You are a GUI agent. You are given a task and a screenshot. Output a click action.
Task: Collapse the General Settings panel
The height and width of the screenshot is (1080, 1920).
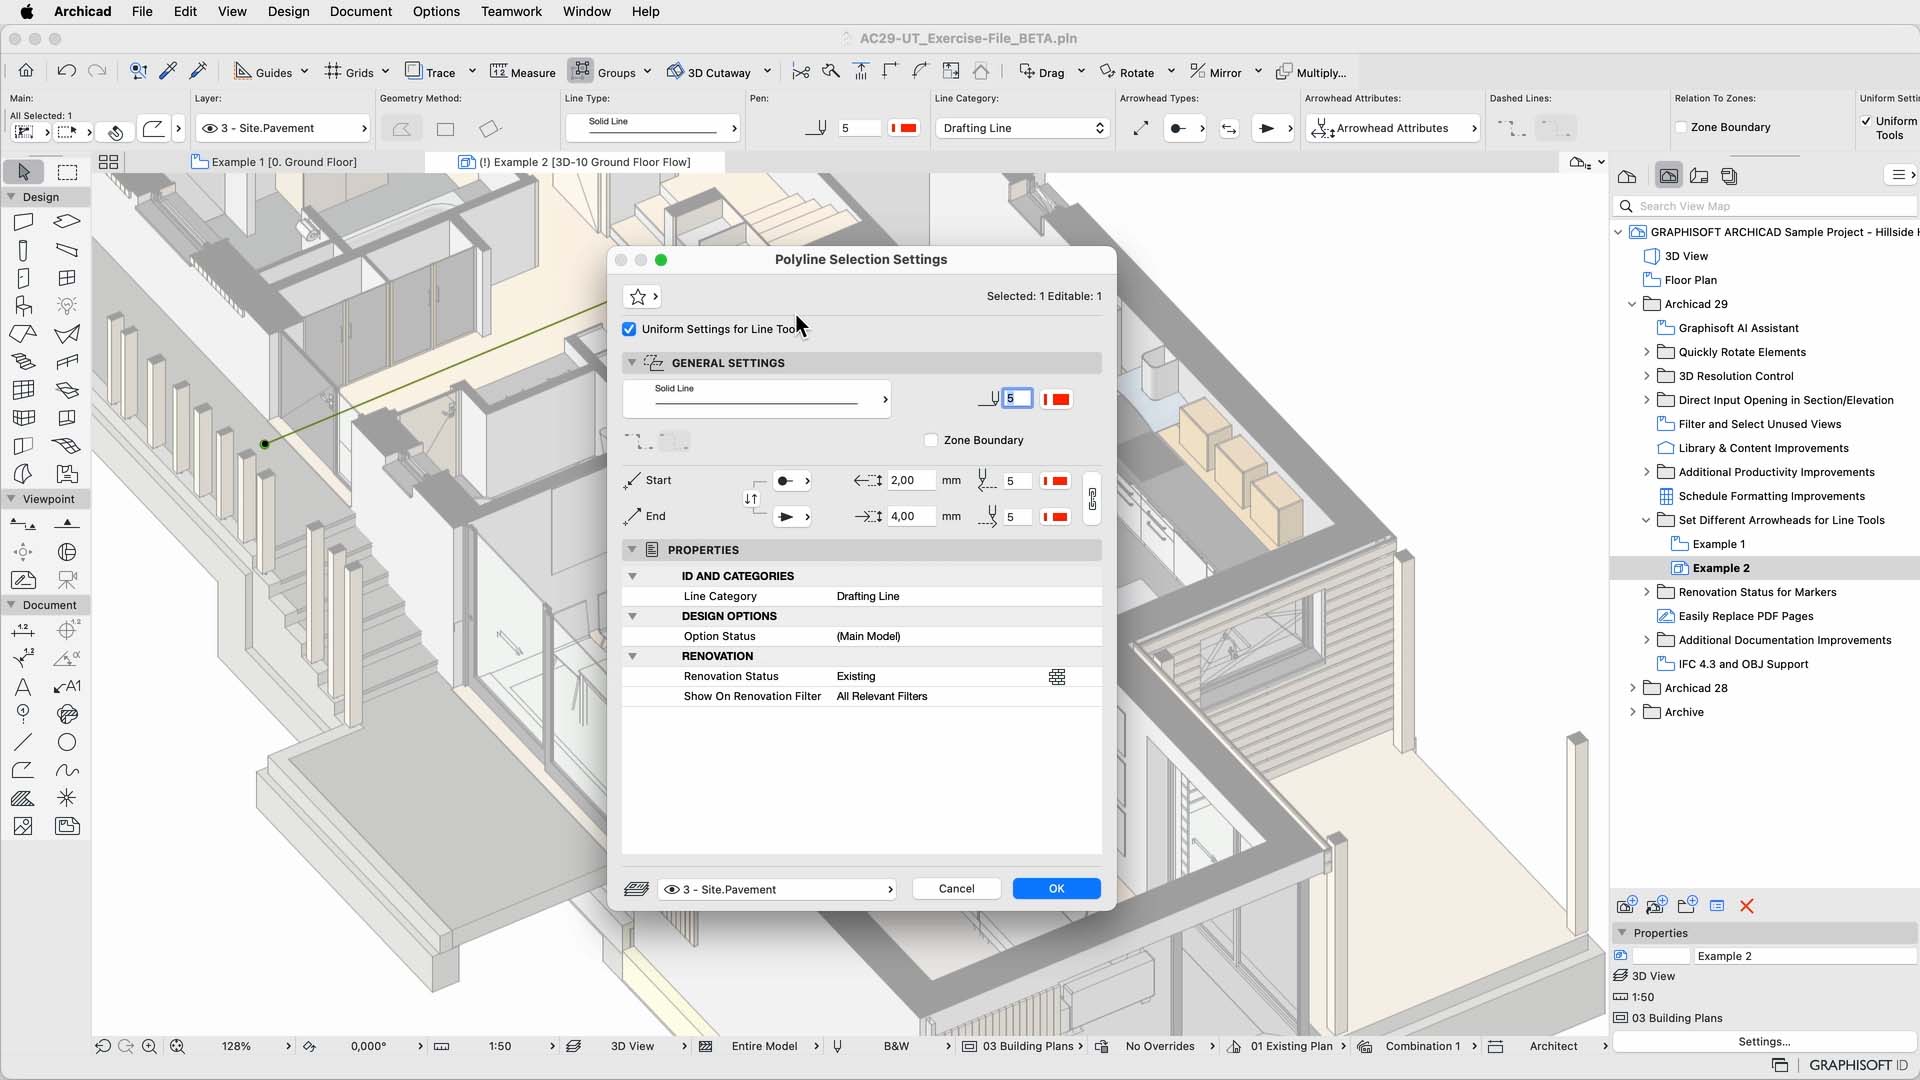click(632, 363)
